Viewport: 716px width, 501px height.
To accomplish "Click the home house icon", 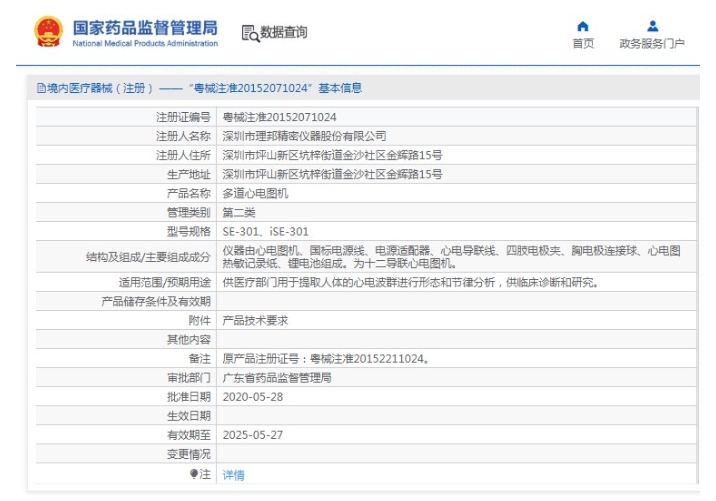I will coord(583,26).
